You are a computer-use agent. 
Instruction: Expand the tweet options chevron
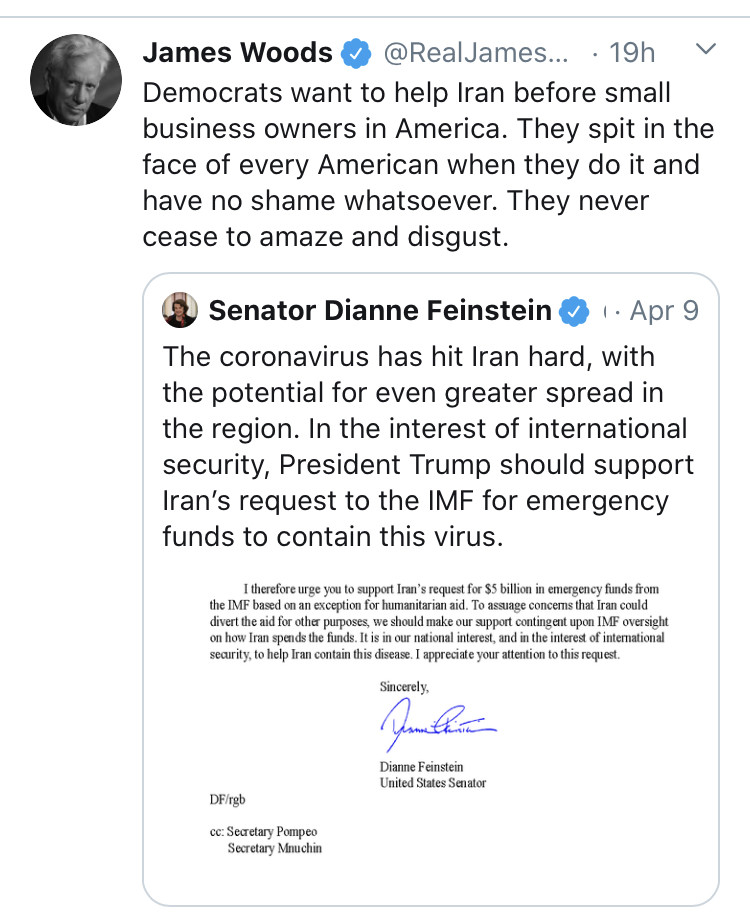pos(706,50)
